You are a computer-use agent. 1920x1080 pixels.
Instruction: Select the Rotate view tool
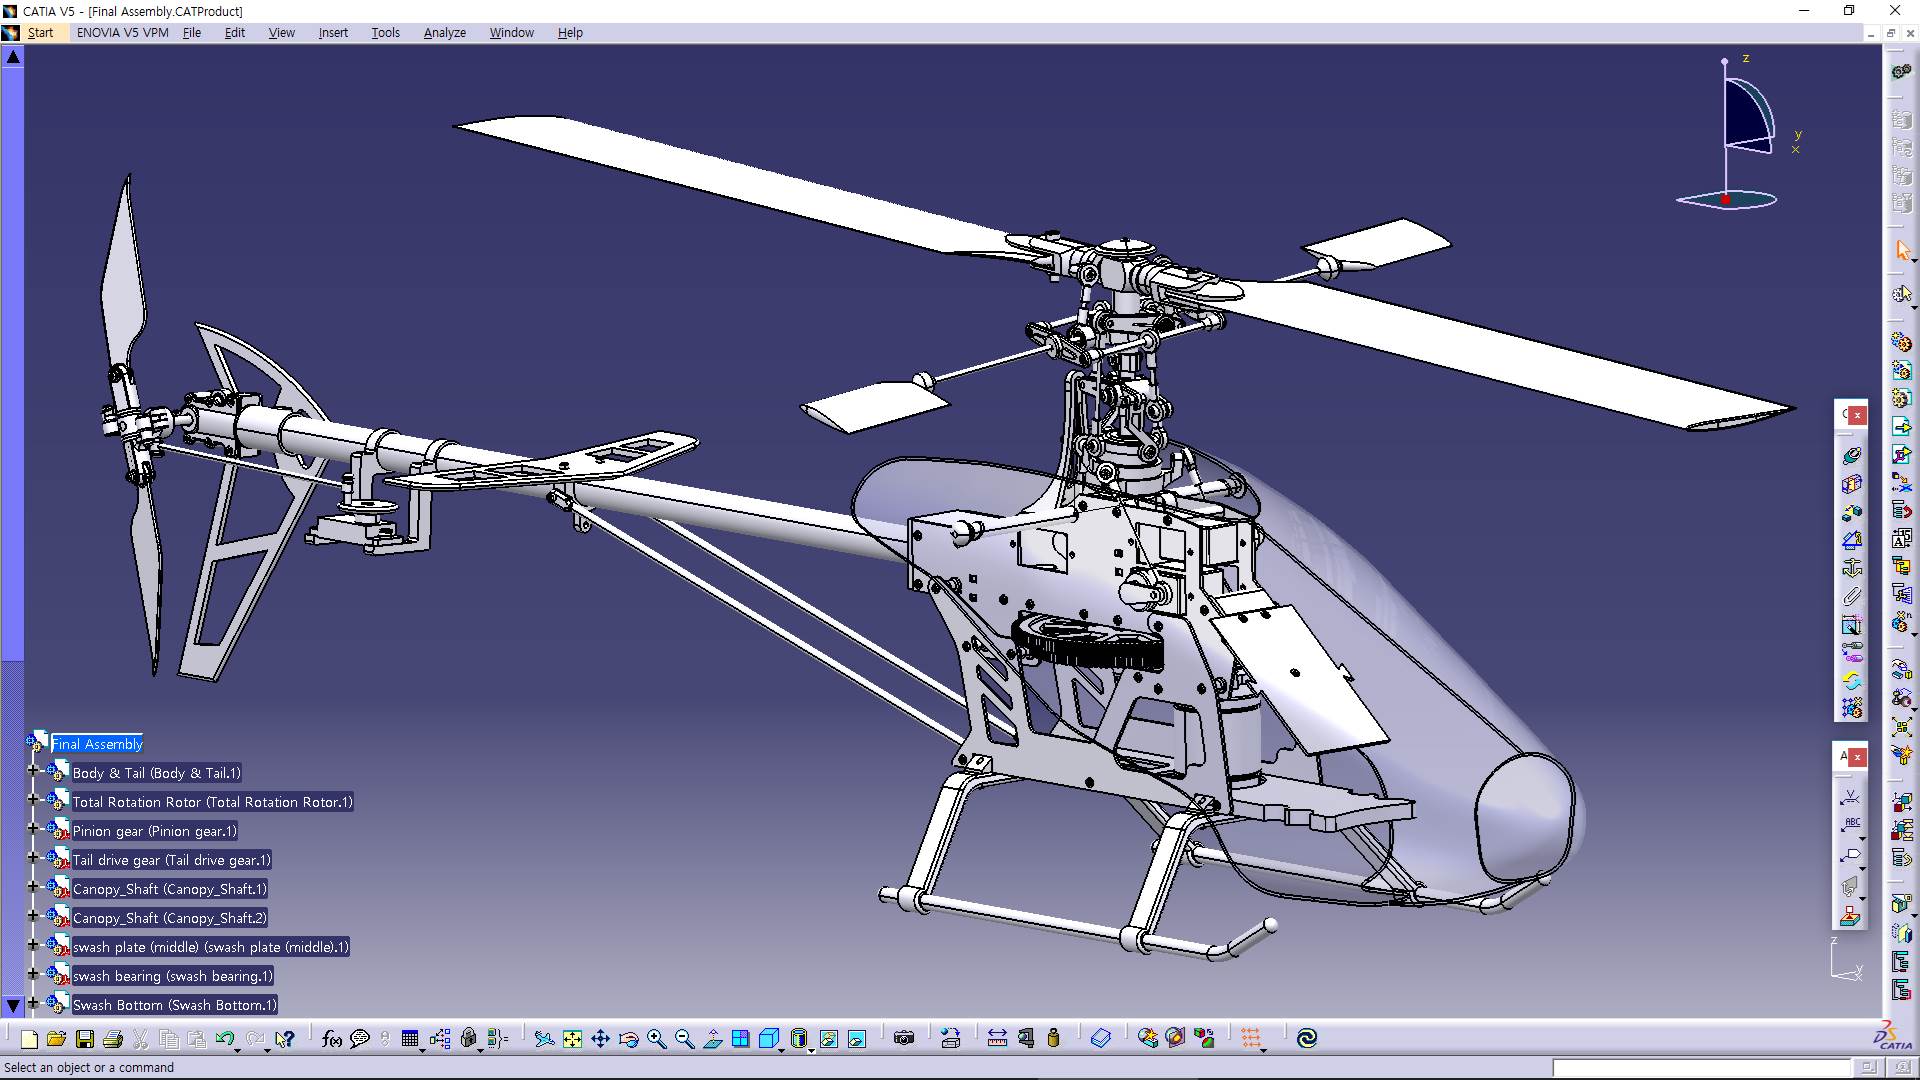coord(627,1038)
